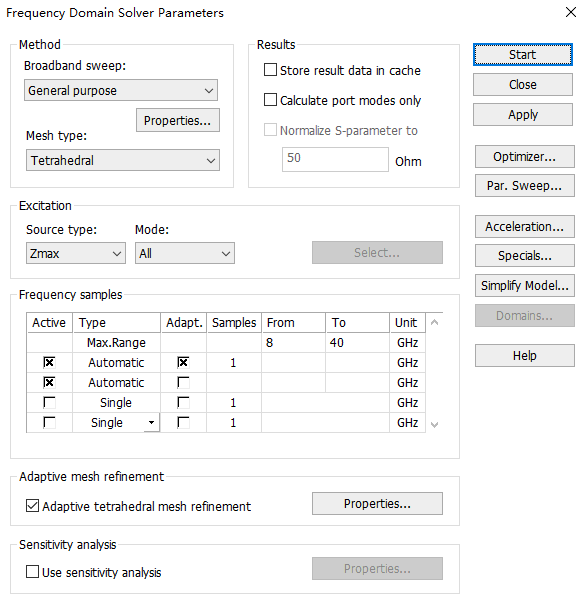Click the frequency table scroll down arrow

[434, 425]
